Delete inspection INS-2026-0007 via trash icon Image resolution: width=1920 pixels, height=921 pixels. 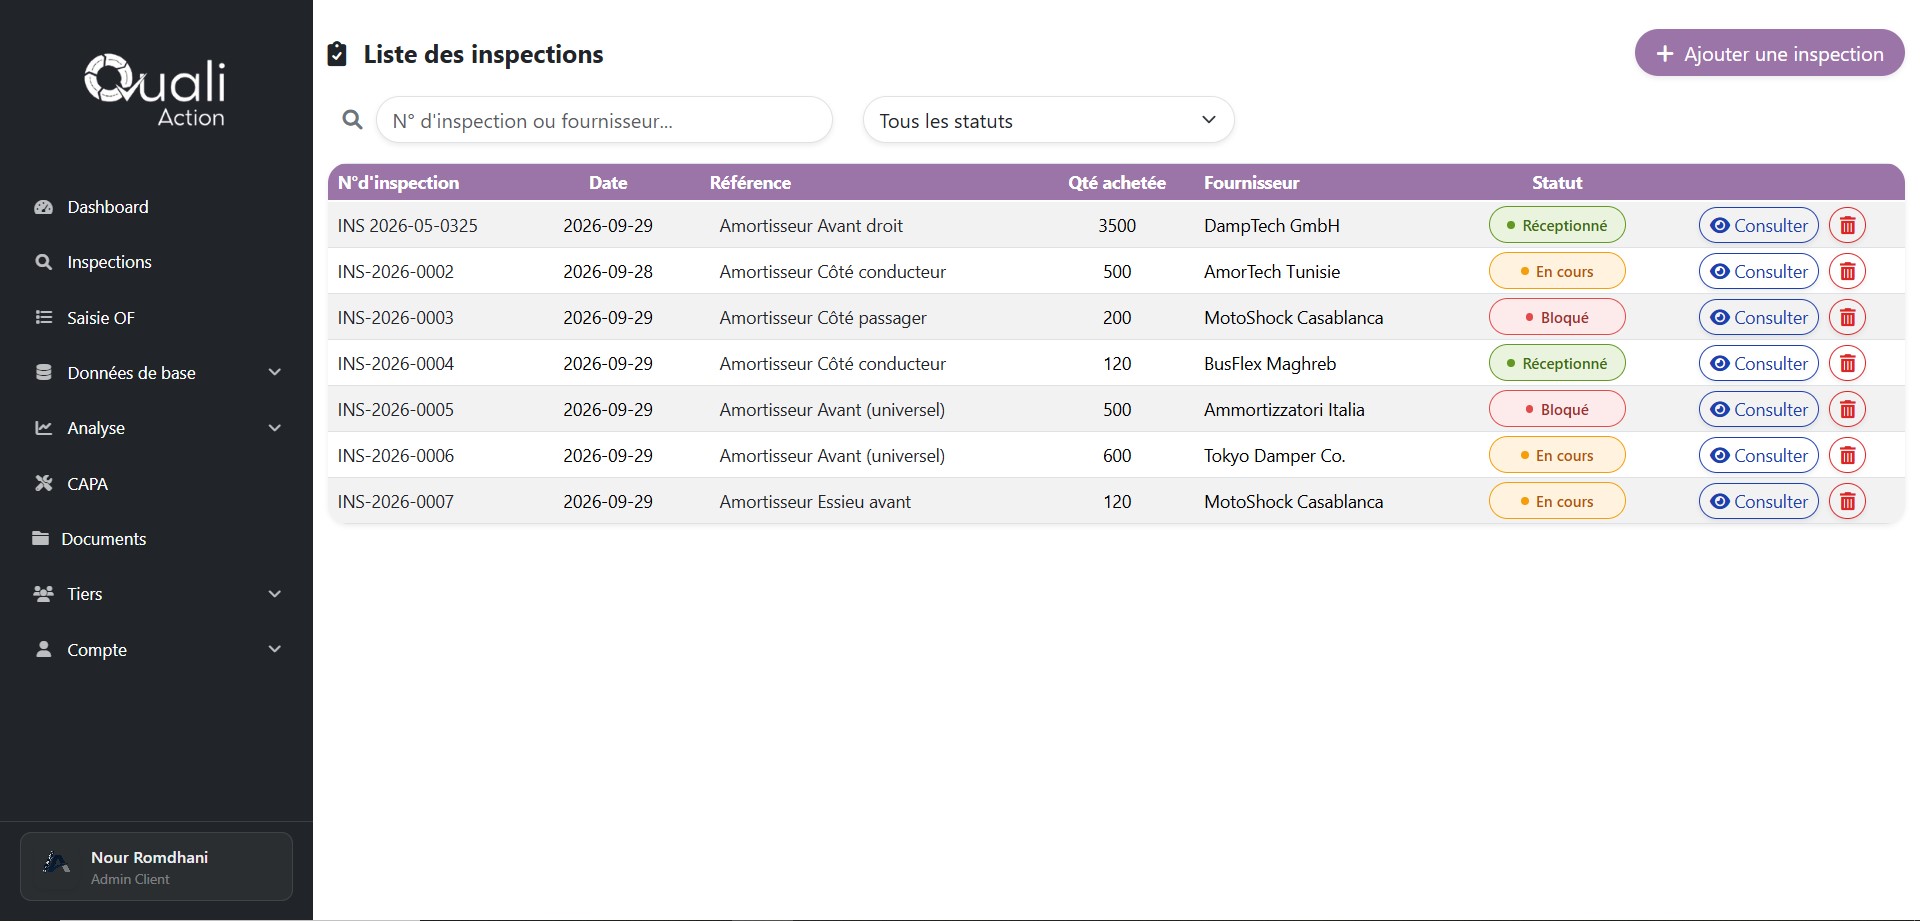point(1847,501)
